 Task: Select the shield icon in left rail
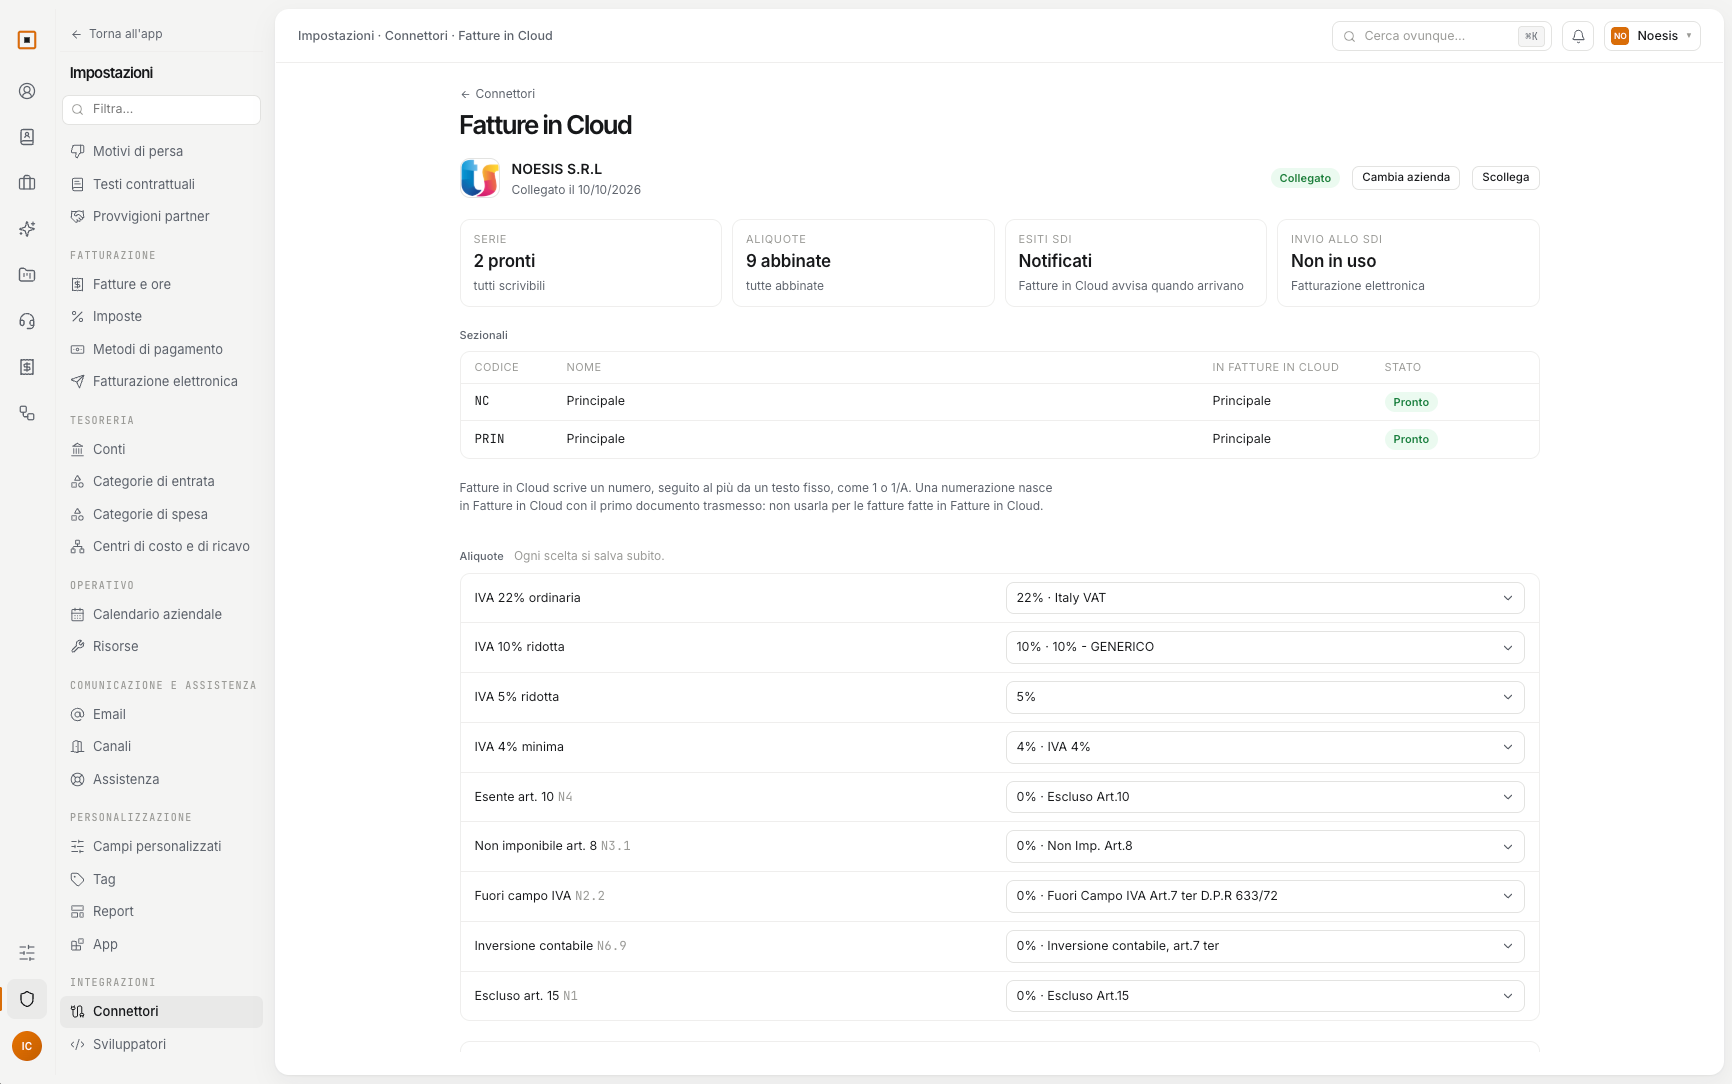(27, 999)
